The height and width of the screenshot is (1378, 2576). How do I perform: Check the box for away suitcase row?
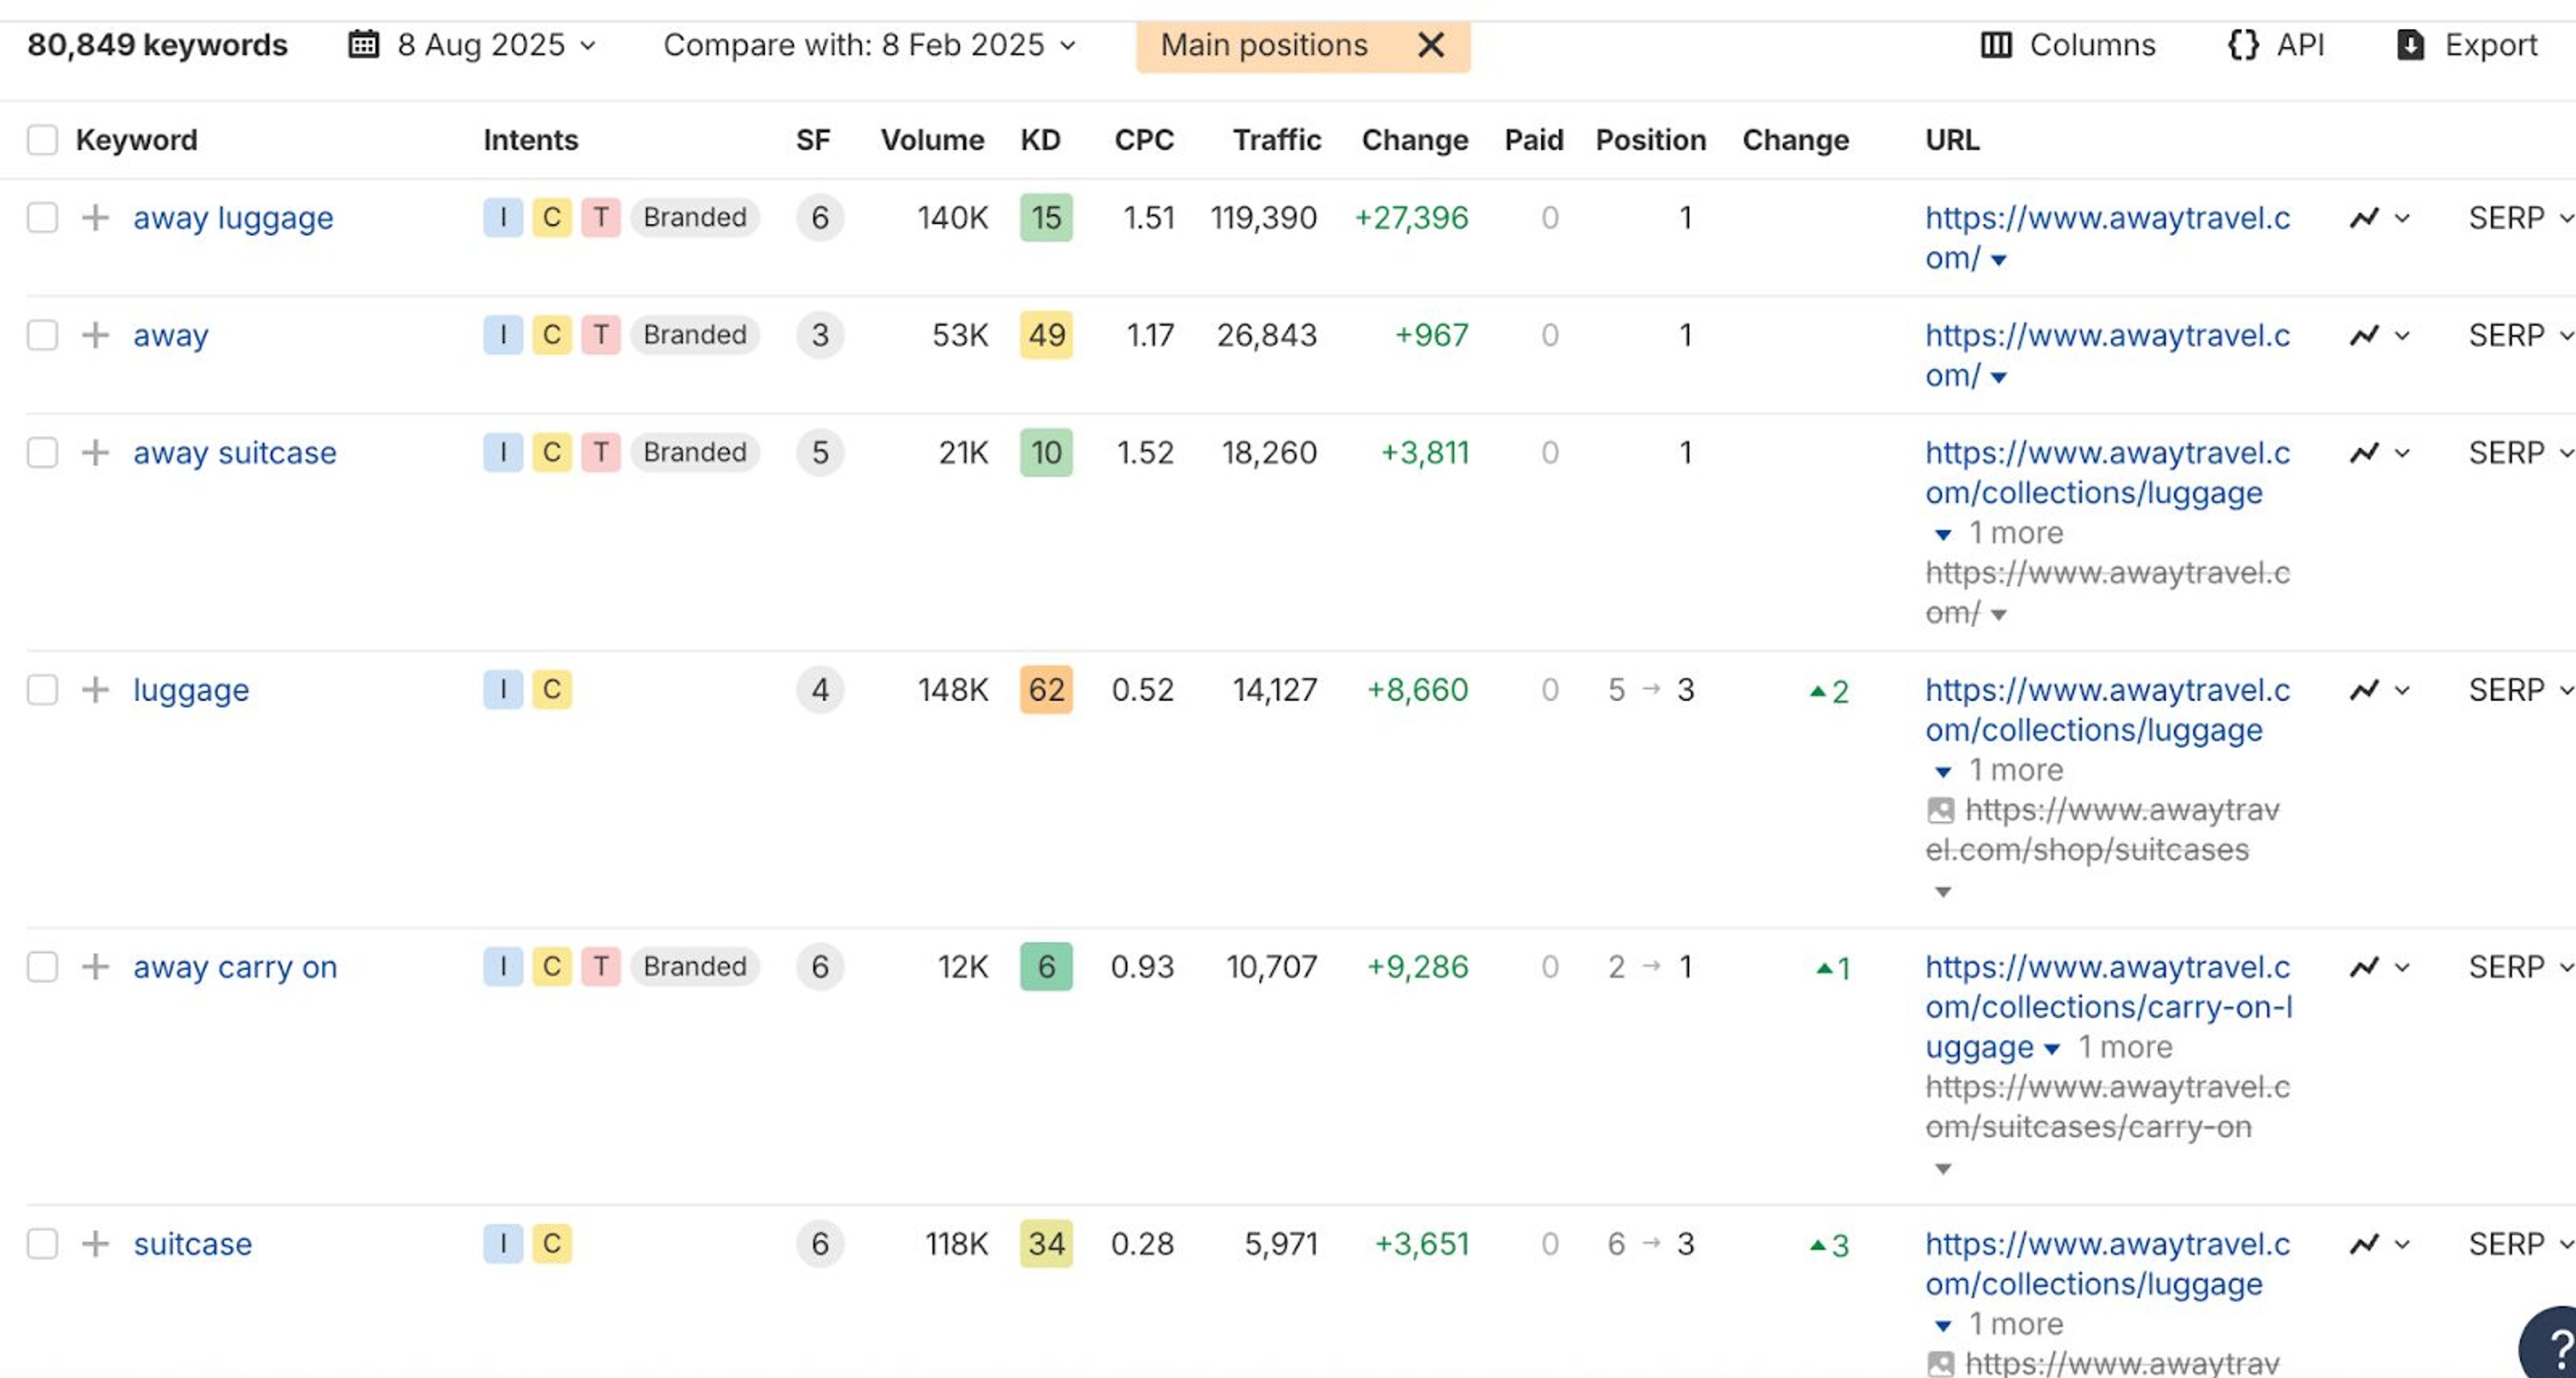pyautogui.click(x=42, y=452)
